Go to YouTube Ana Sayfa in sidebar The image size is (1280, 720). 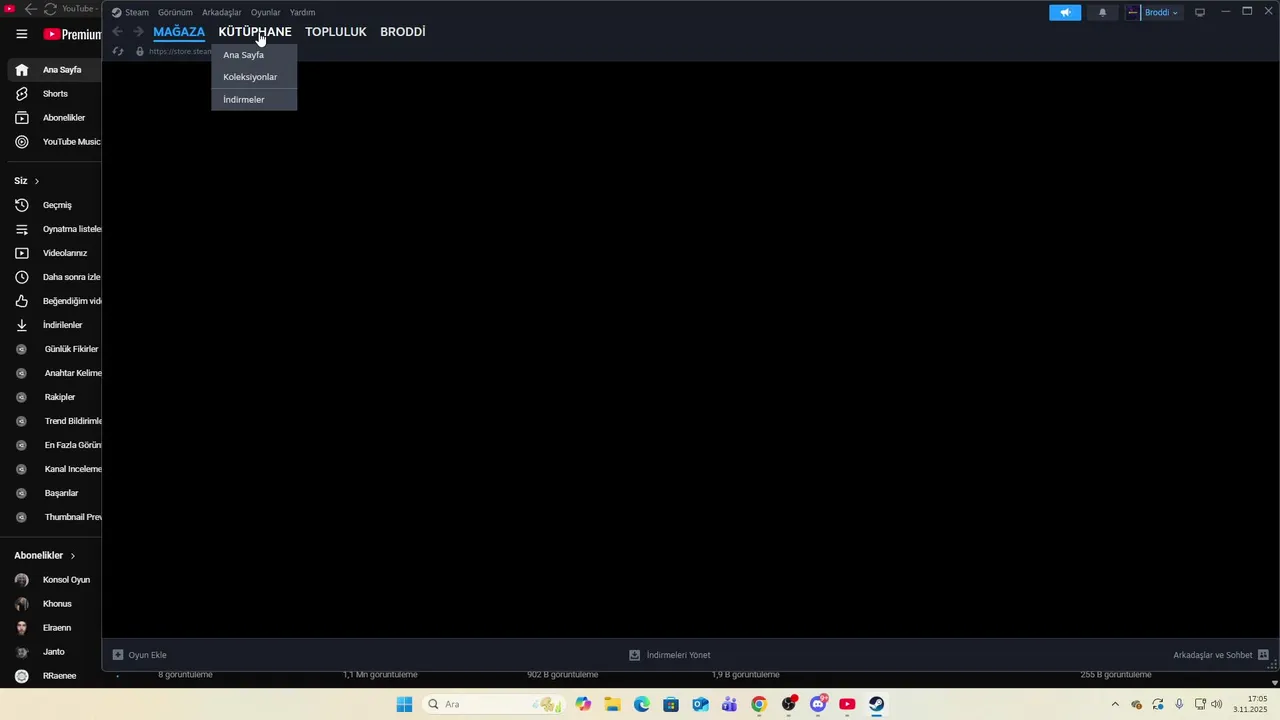55,70
